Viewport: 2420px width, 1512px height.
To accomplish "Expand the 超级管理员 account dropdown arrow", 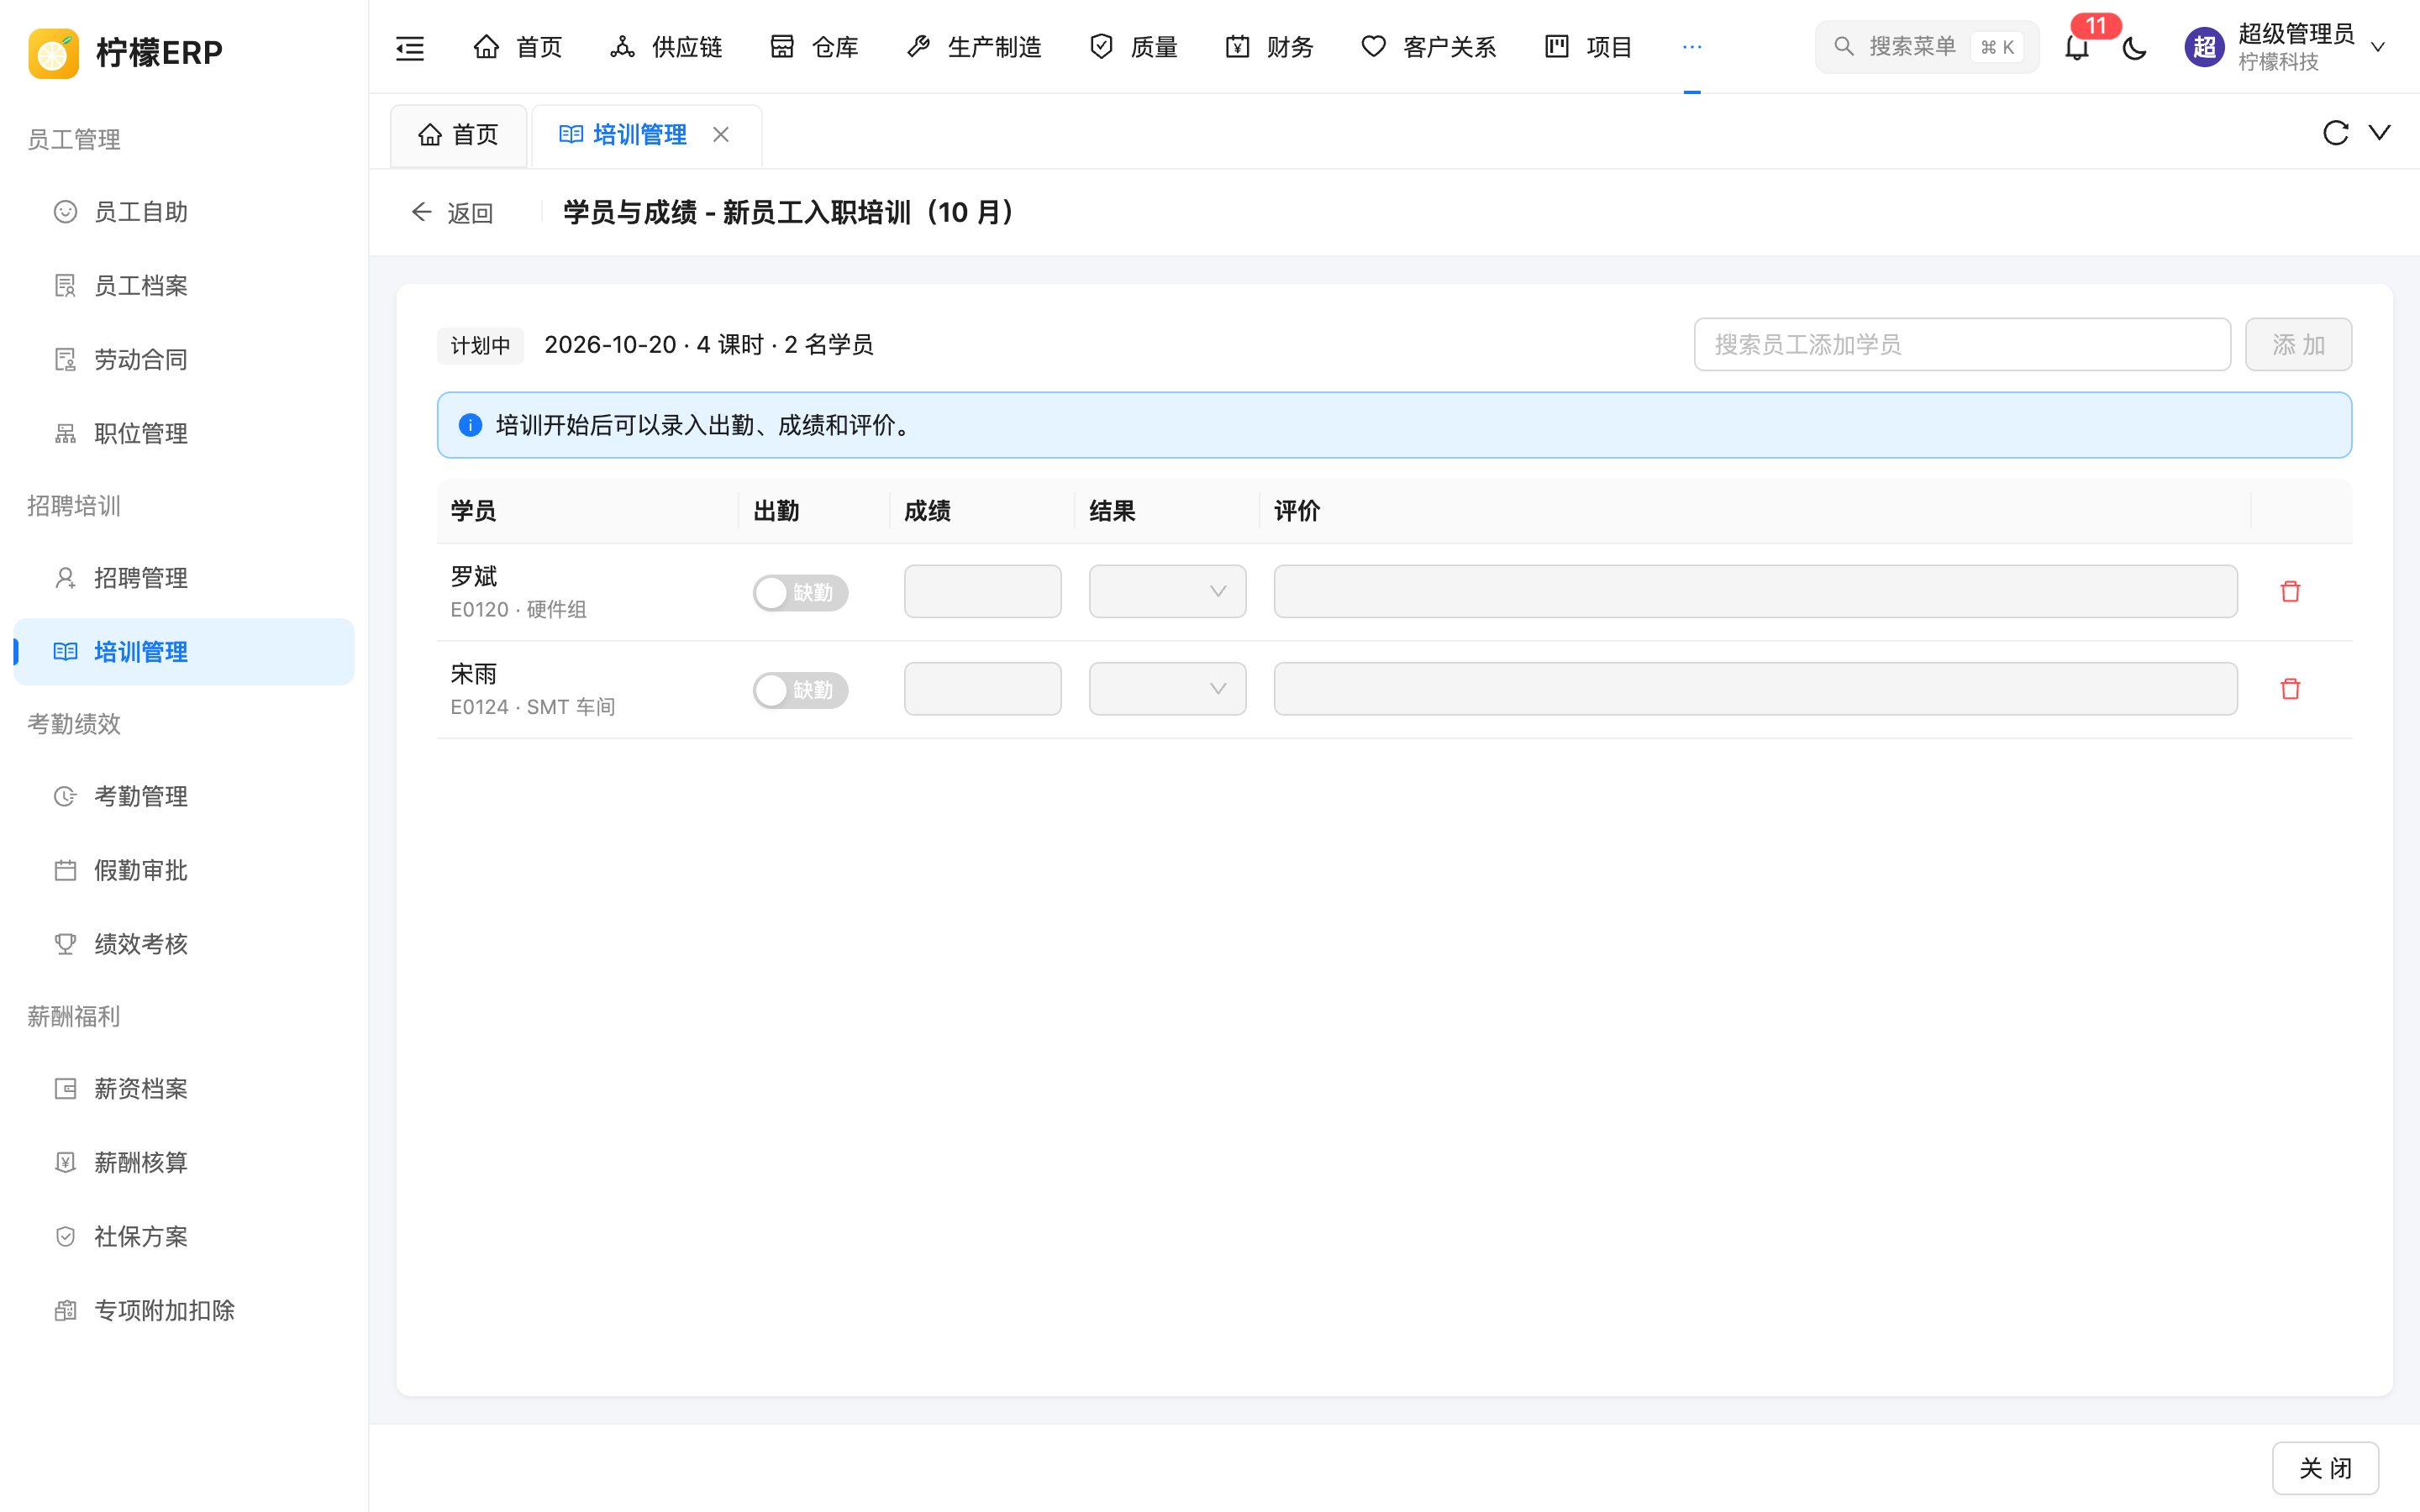I will coord(2378,47).
